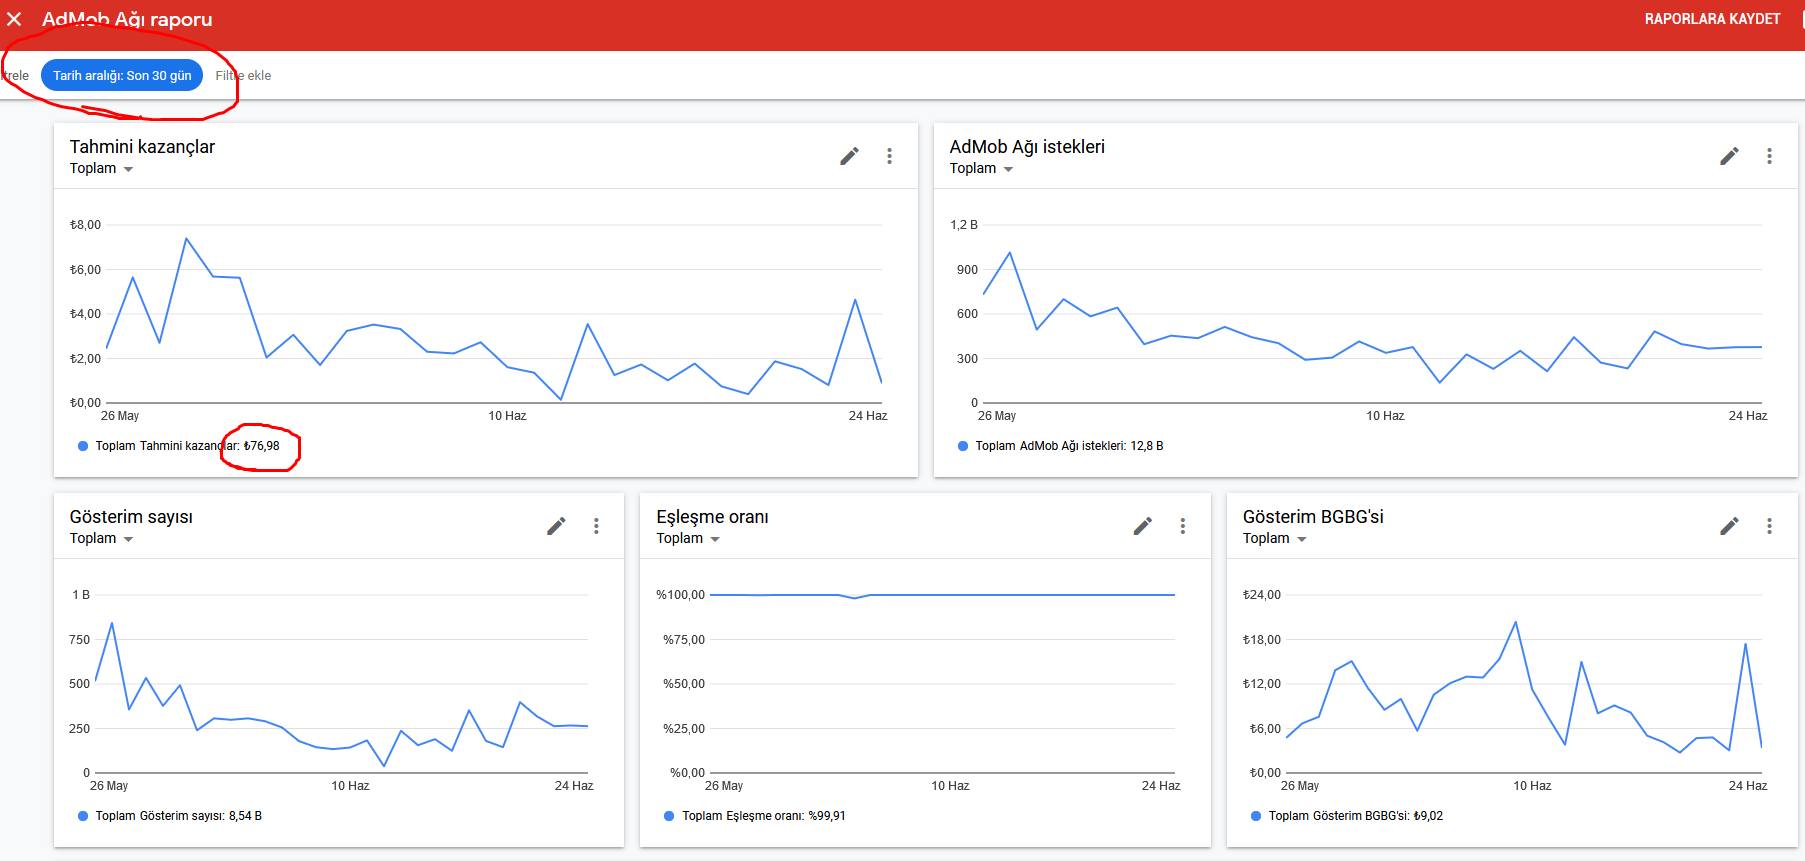
Task: Expand Toplam dropdown under Gösterim BGBG'si
Action: 1275,539
